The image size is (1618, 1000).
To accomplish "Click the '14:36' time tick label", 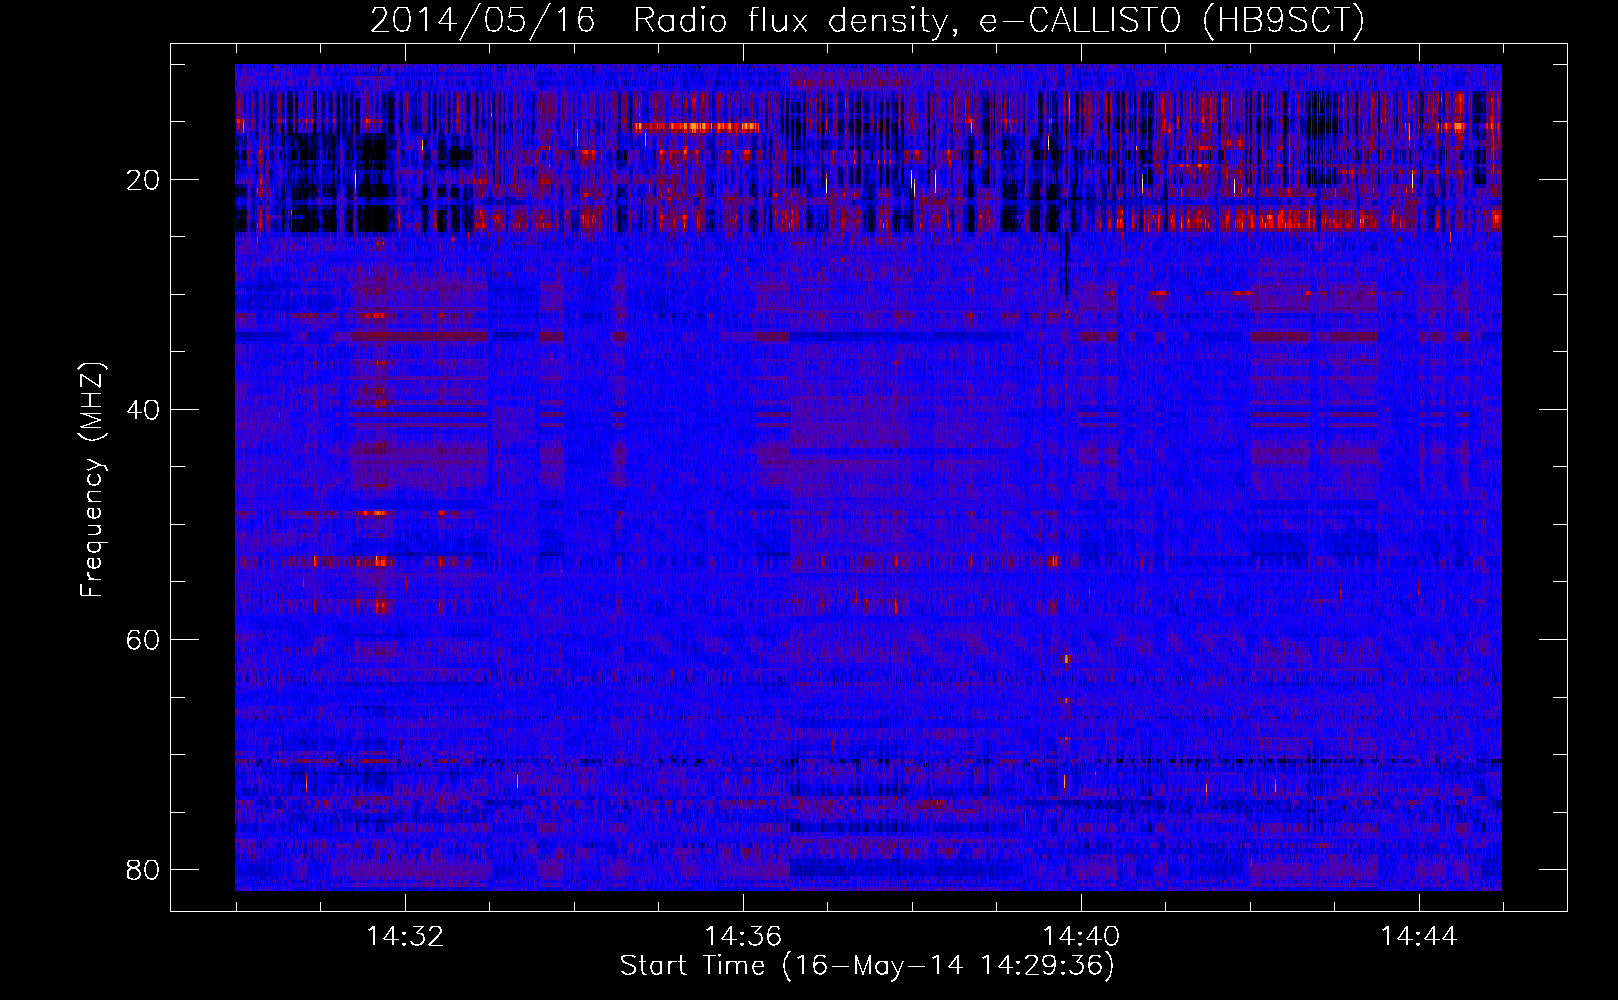I will [x=743, y=937].
